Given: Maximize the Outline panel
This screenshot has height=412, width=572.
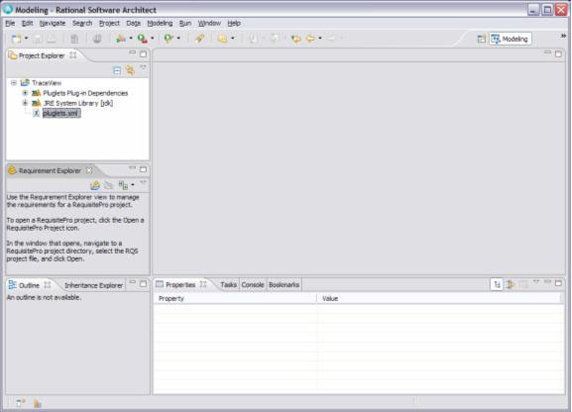Looking at the screenshot, I should (x=143, y=284).
